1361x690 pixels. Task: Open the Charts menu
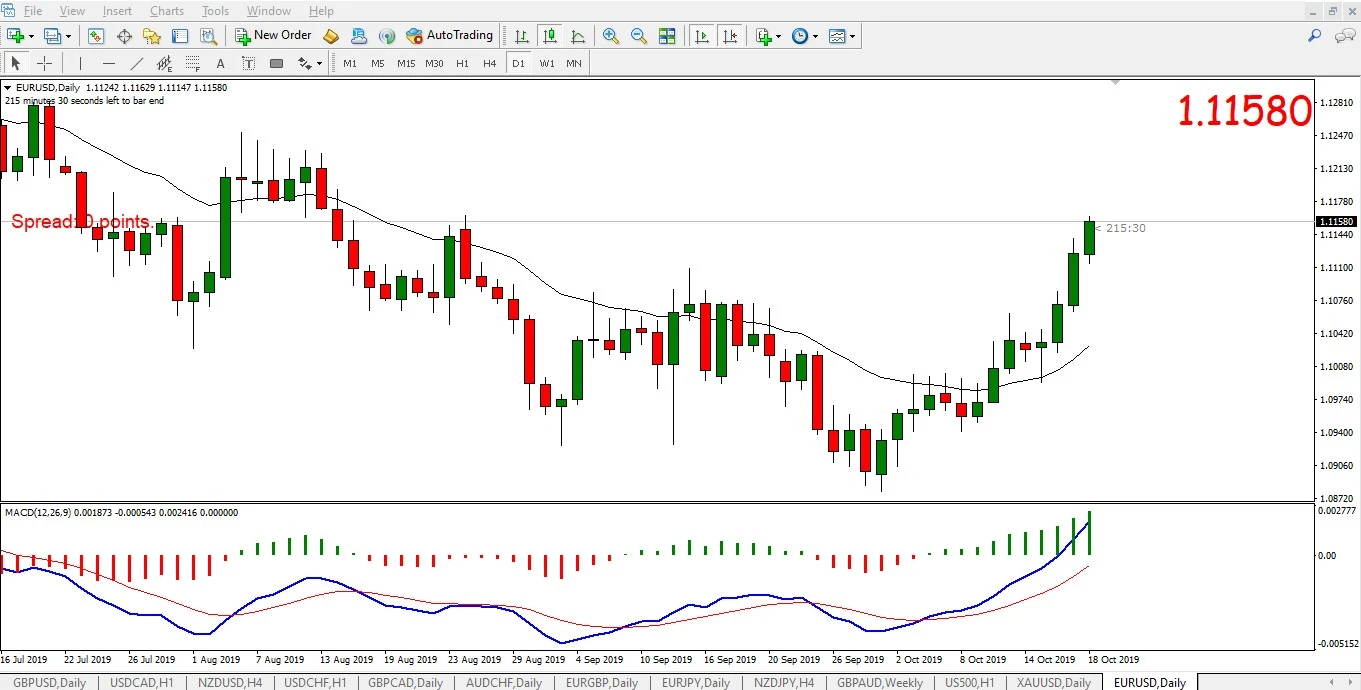click(167, 11)
